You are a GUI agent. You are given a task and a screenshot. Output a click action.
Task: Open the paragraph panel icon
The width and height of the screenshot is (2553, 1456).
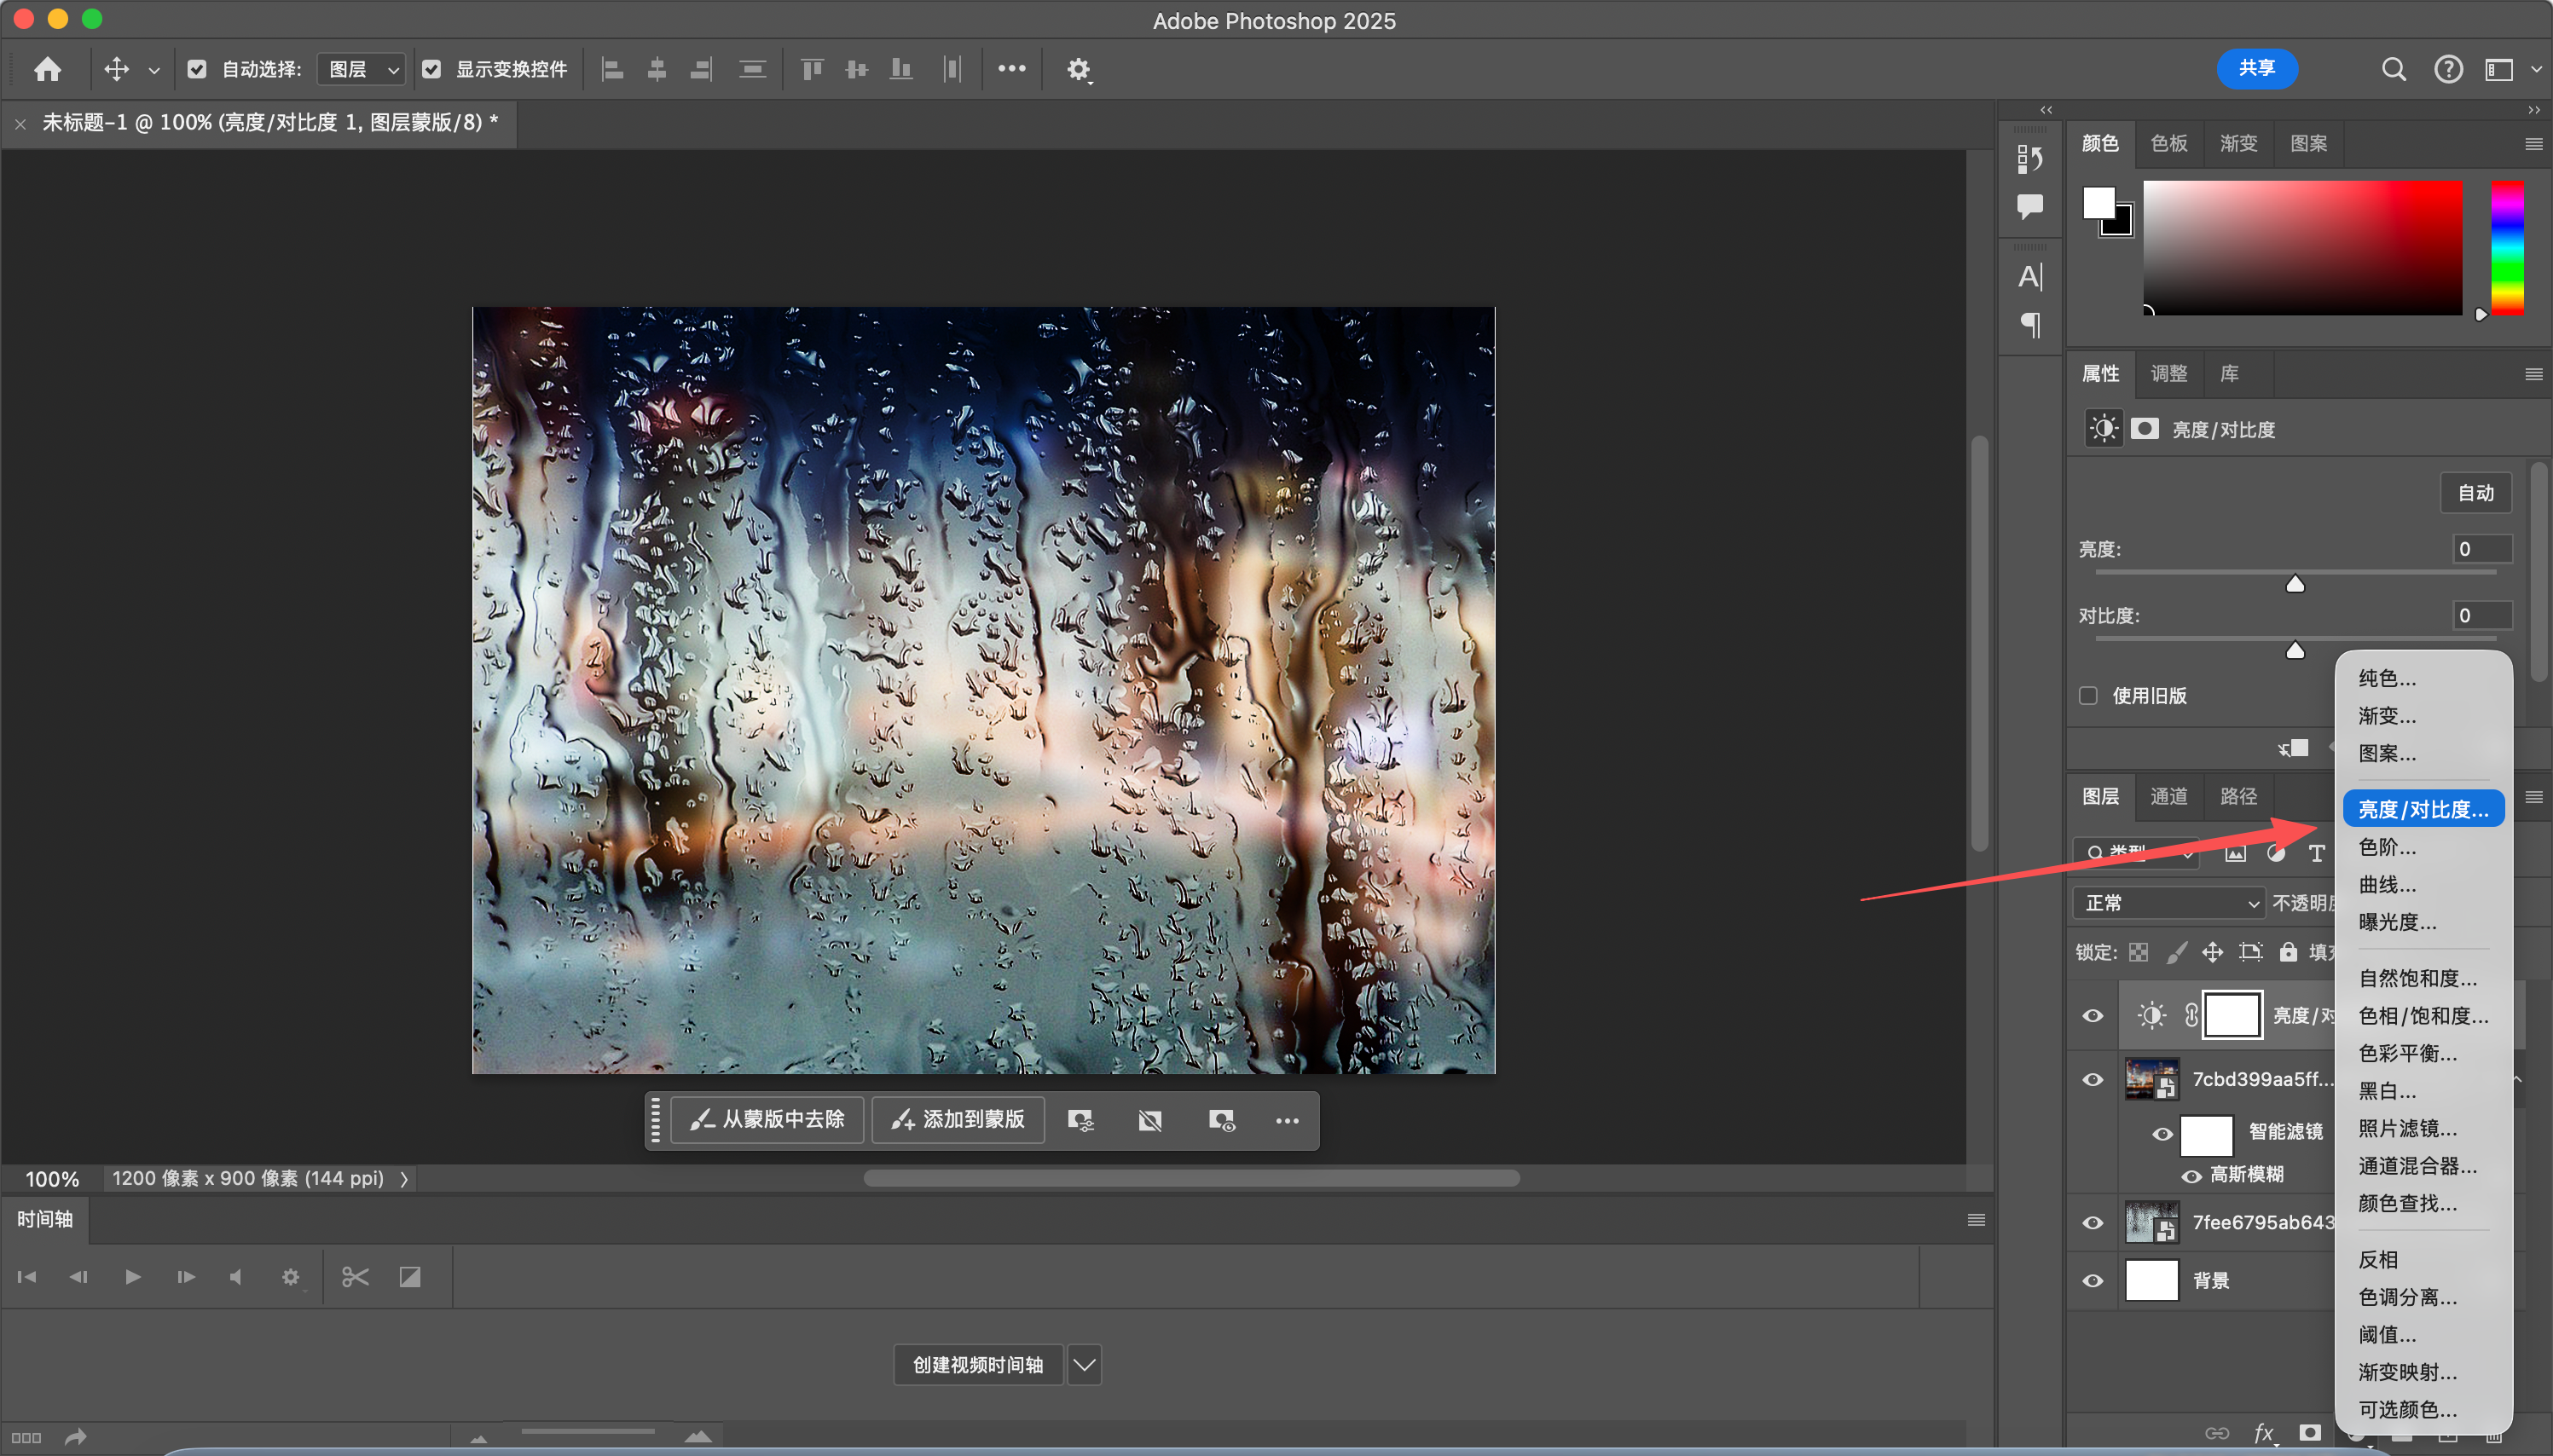point(2030,324)
